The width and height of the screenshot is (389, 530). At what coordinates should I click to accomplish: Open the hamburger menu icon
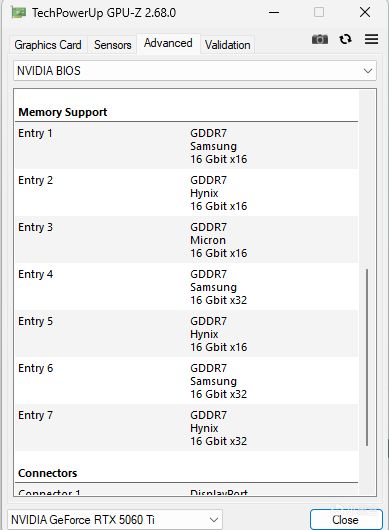(x=371, y=39)
